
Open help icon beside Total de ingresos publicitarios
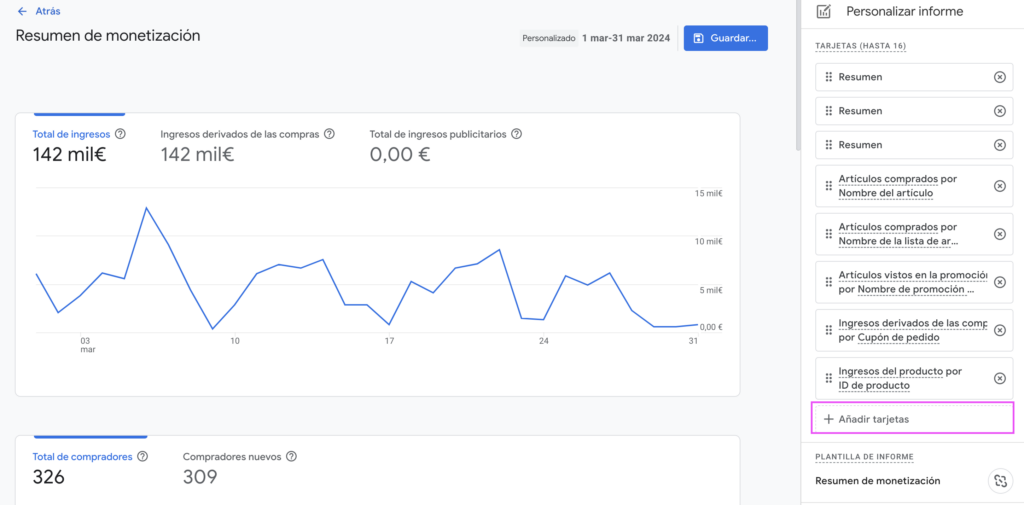pyautogui.click(x=517, y=134)
